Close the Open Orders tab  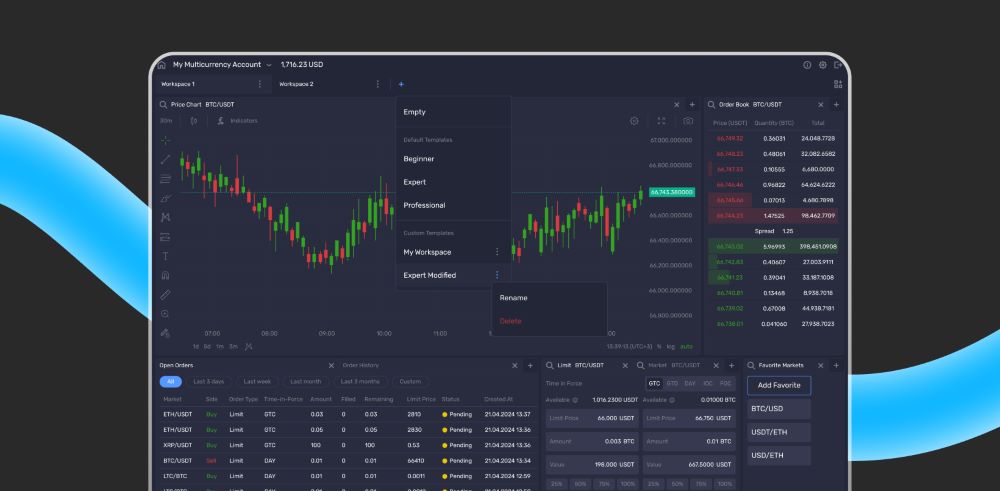coord(331,365)
